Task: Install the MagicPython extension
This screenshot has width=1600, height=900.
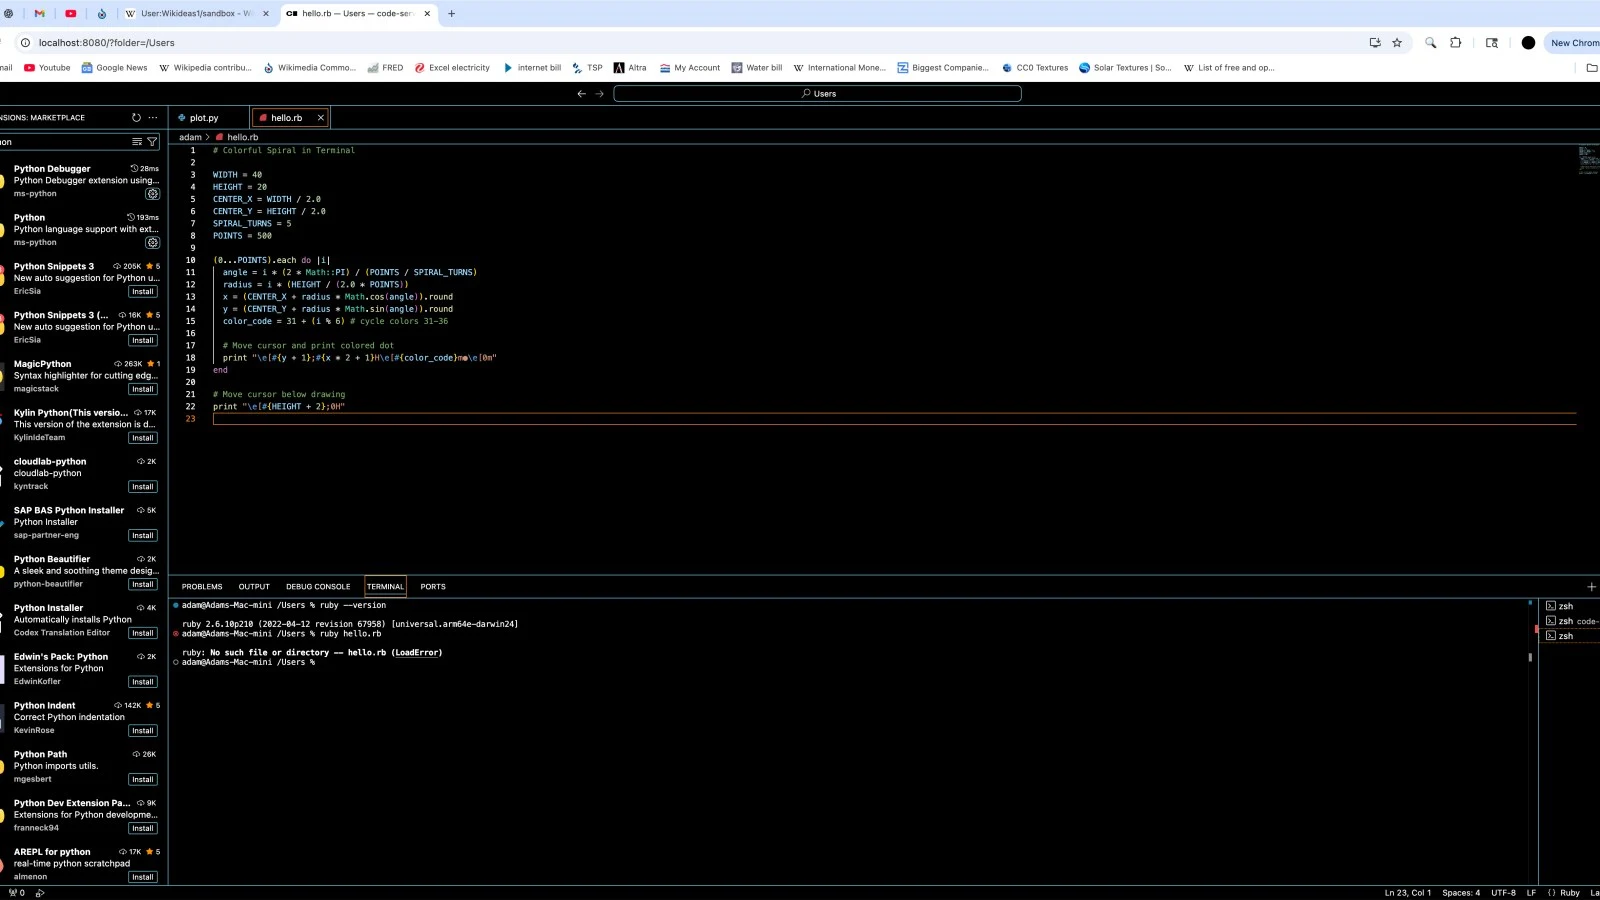Action: click(x=143, y=389)
